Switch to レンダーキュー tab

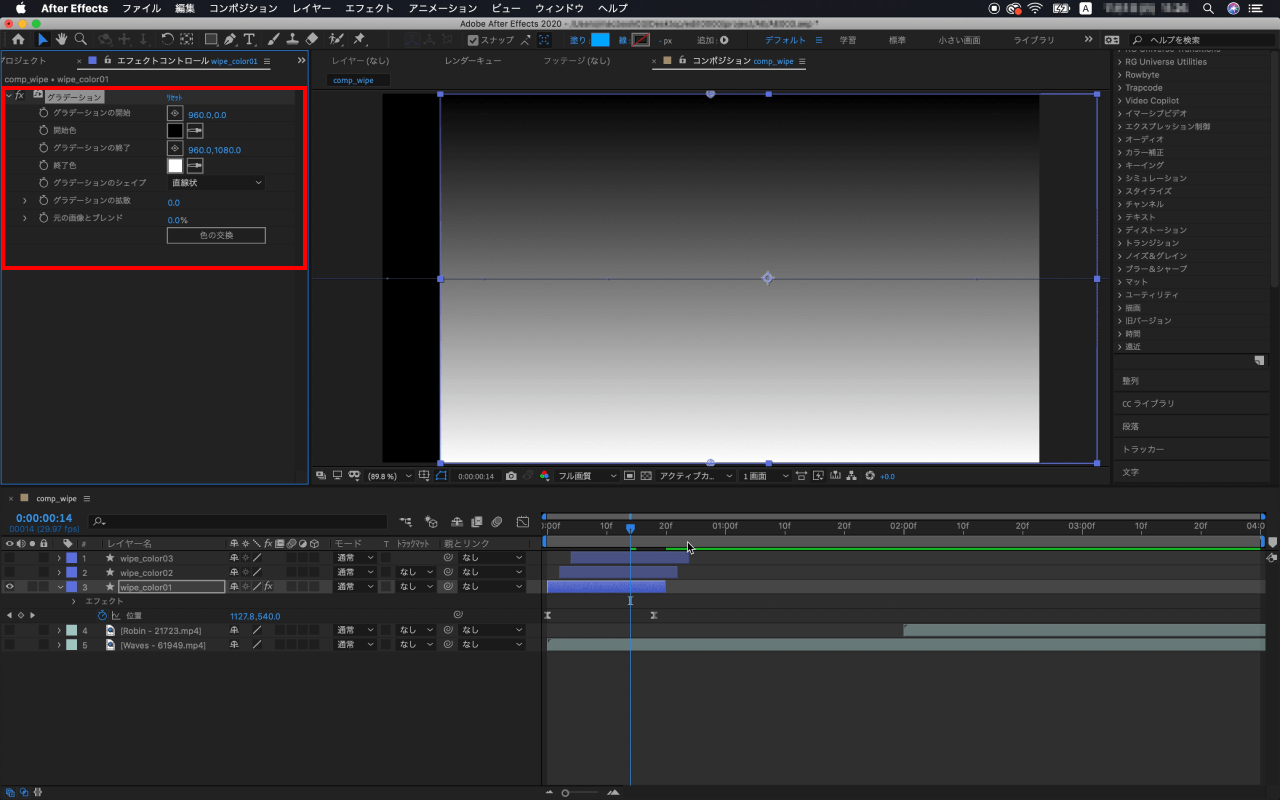[474, 61]
